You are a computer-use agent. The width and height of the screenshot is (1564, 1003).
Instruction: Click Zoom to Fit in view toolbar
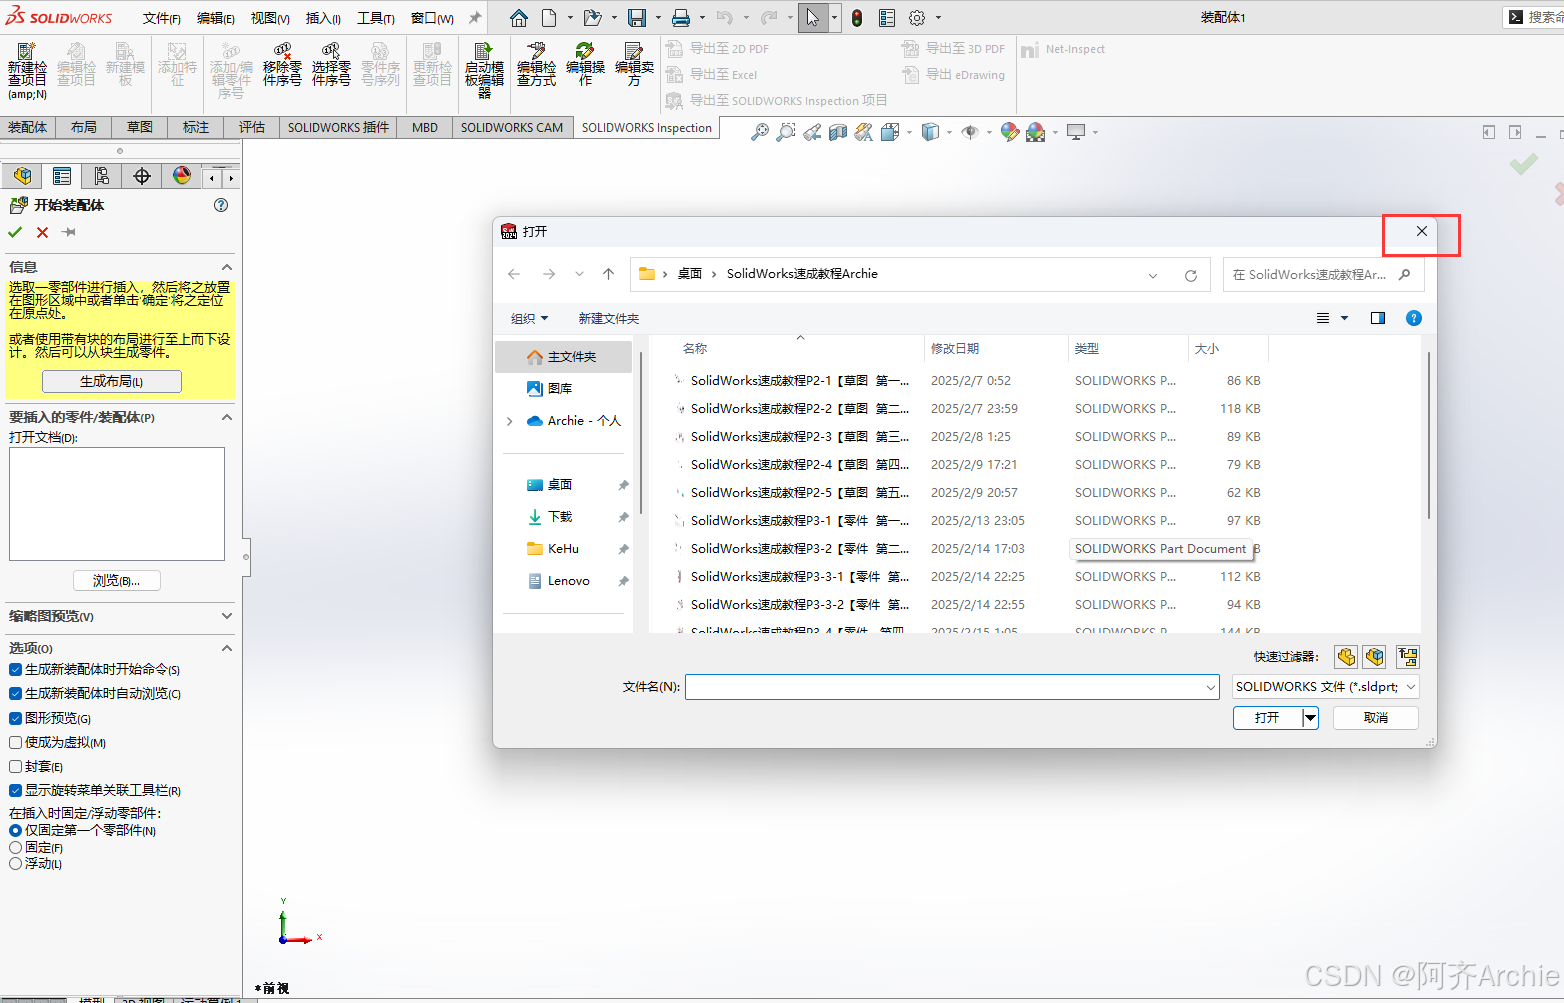(x=760, y=132)
